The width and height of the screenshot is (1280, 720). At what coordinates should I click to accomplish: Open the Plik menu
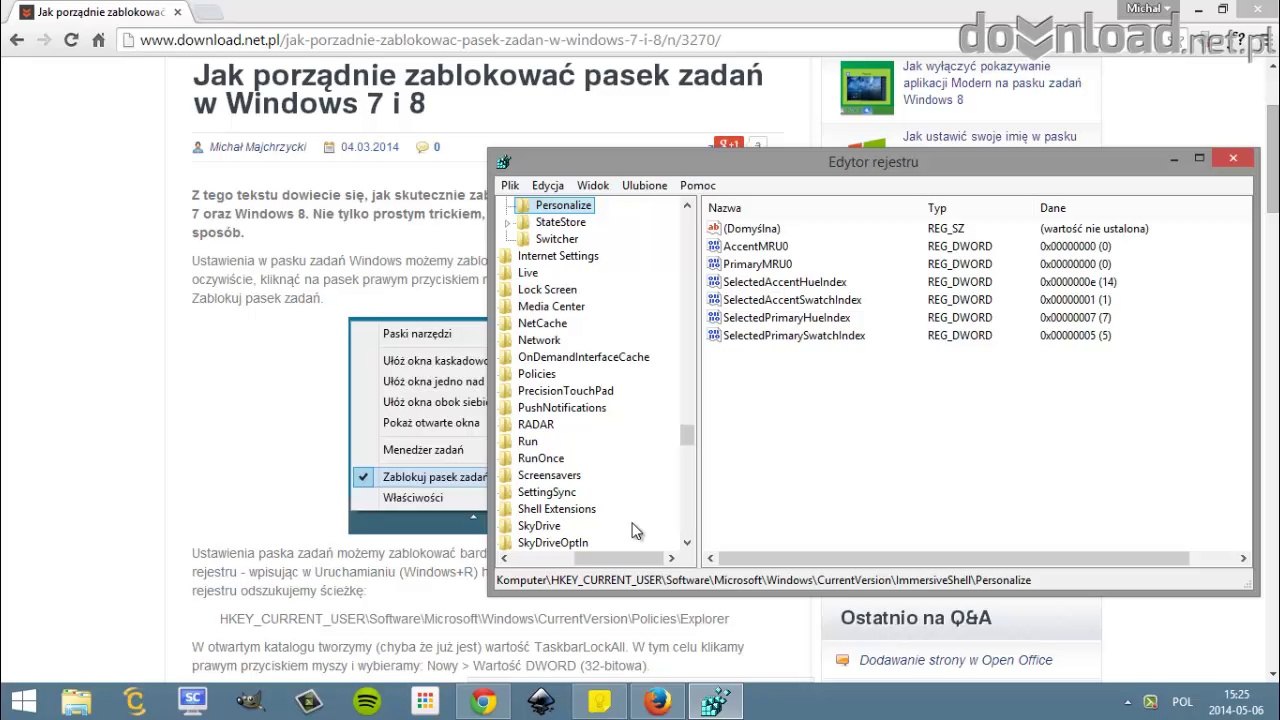tap(510, 185)
